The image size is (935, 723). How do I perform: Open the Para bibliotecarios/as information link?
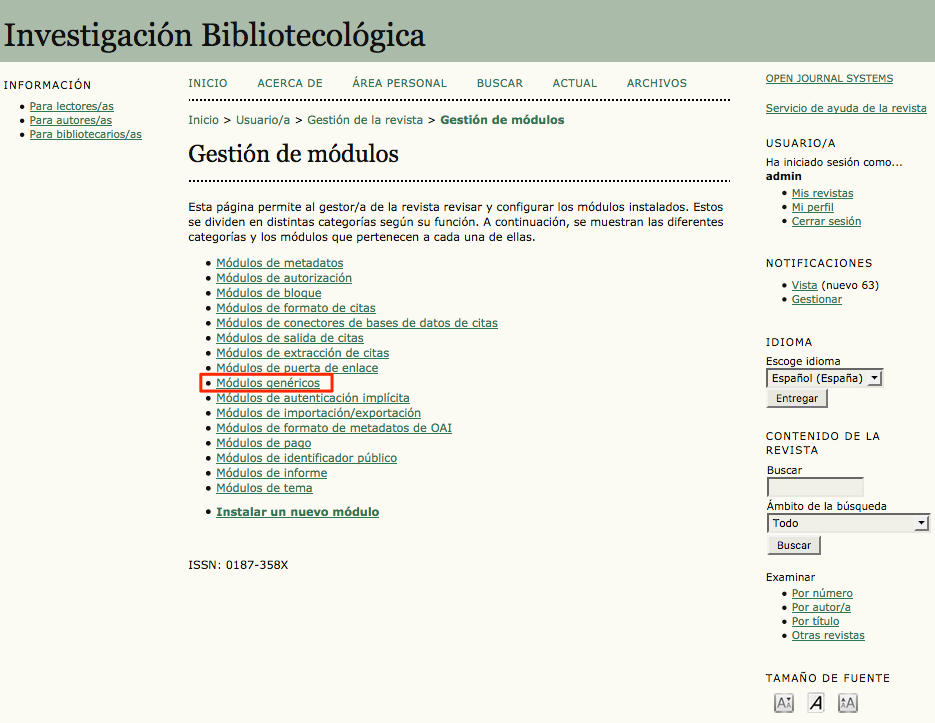tap(85, 134)
